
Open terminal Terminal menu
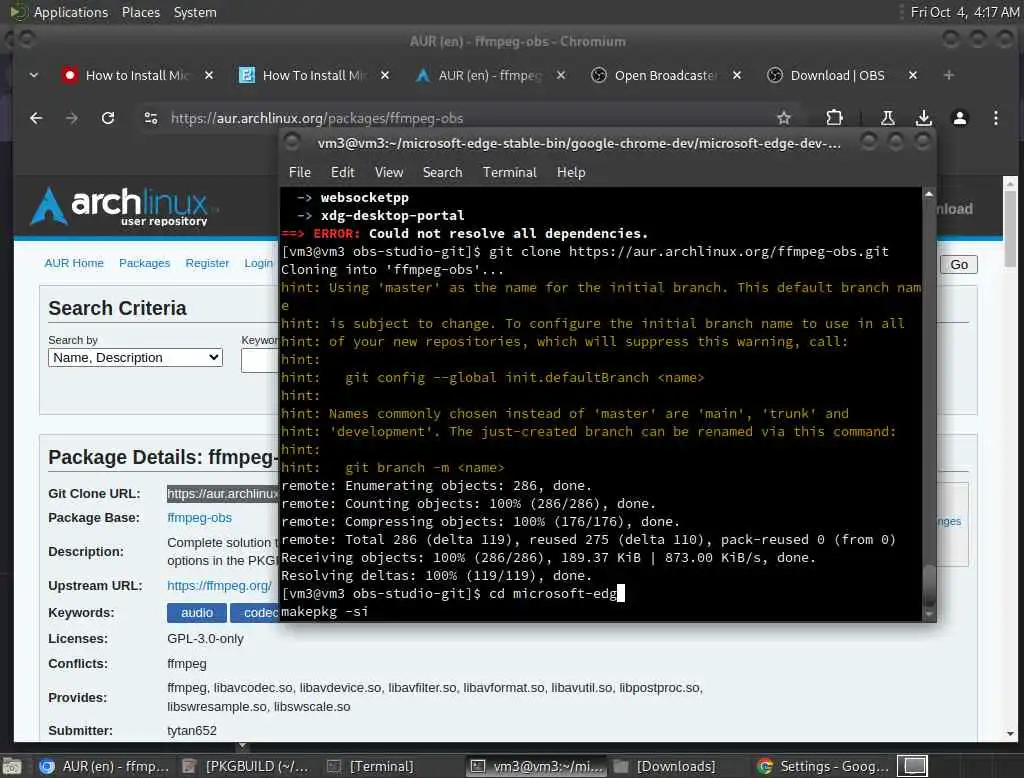coord(509,172)
